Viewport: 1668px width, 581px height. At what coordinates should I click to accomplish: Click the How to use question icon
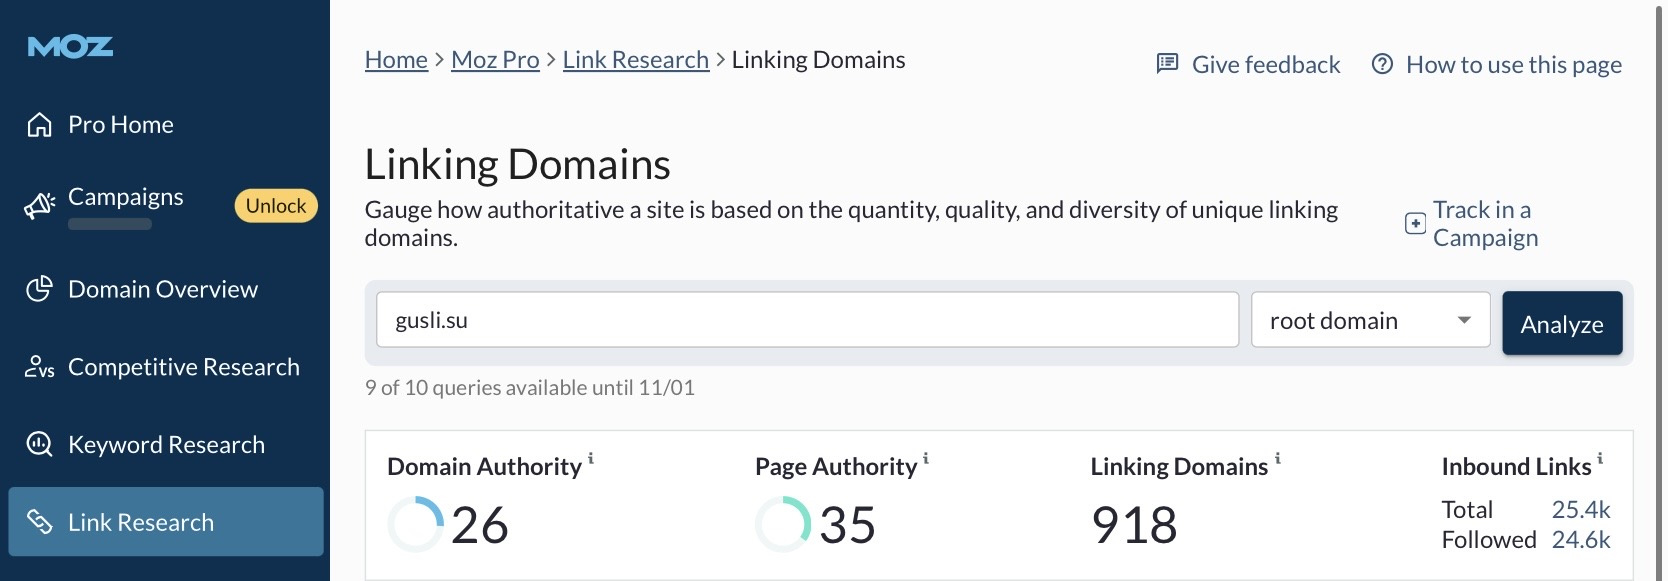pyautogui.click(x=1382, y=64)
